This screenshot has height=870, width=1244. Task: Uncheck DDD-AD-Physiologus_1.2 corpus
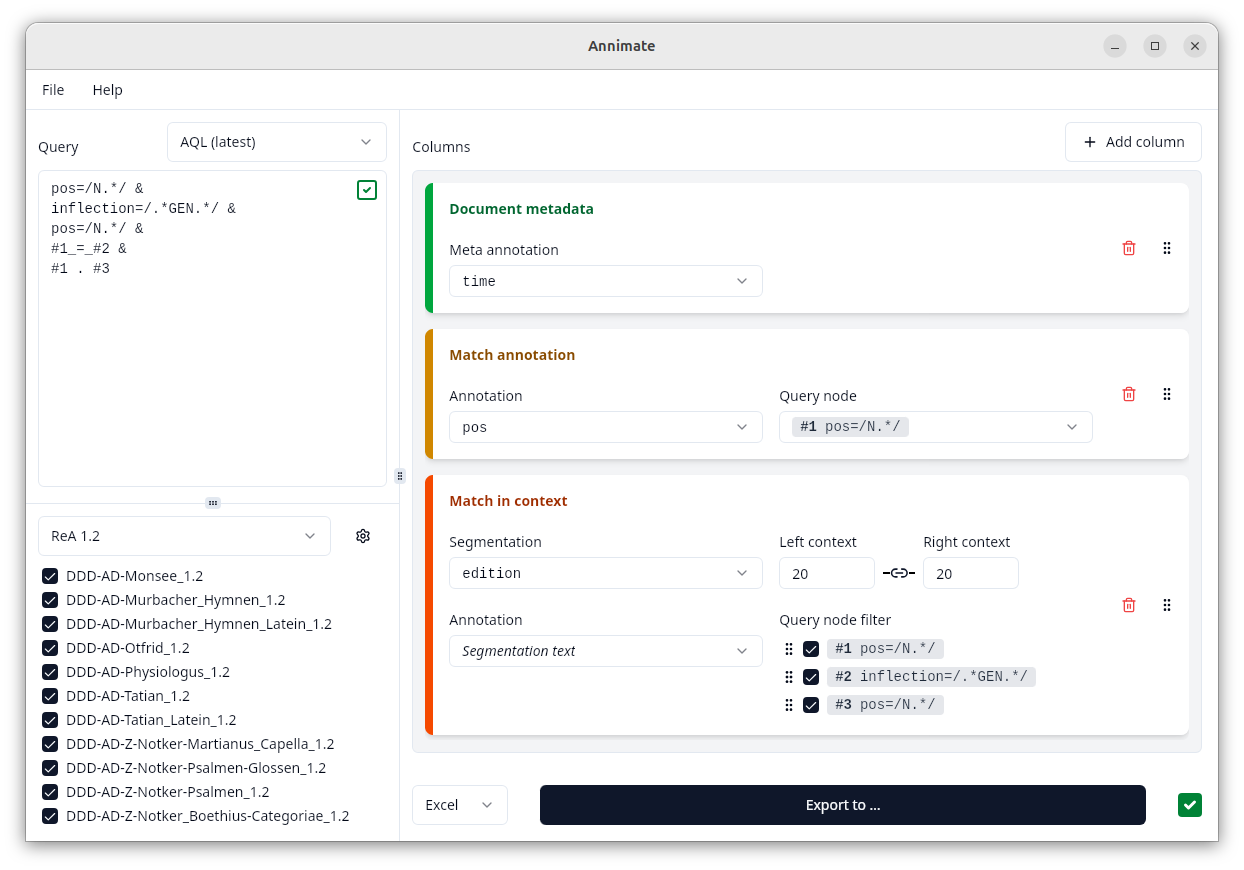(x=50, y=672)
